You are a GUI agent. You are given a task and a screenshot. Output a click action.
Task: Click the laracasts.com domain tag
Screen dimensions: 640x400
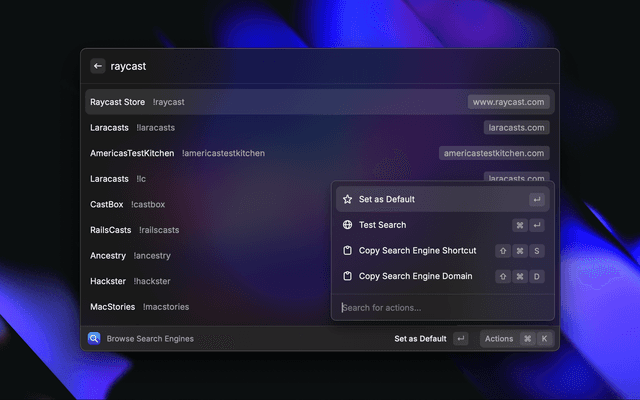516,128
